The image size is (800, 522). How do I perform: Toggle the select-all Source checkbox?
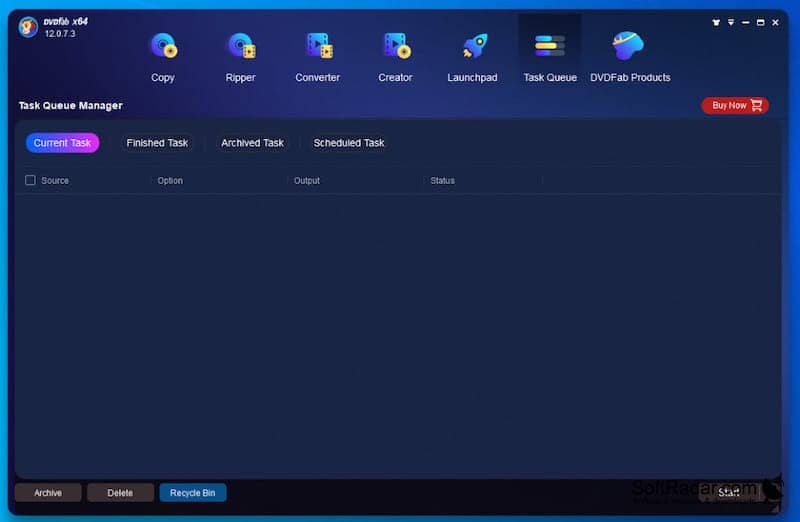pyautogui.click(x=30, y=180)
